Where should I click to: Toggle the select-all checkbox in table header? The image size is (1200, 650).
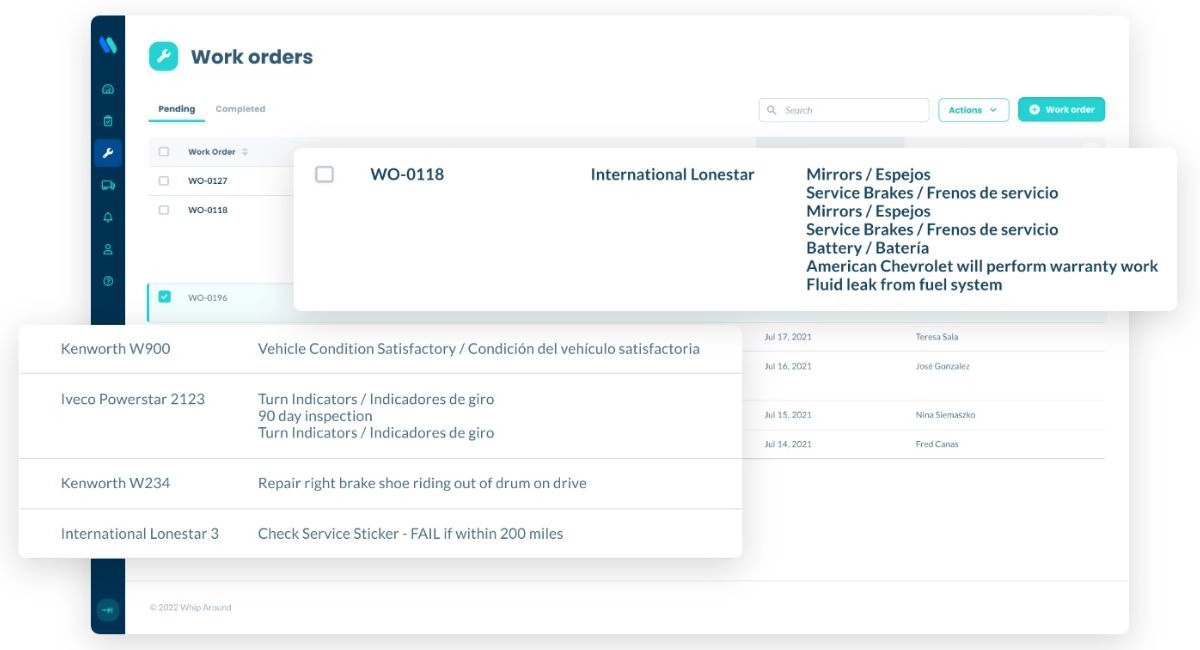164,152
